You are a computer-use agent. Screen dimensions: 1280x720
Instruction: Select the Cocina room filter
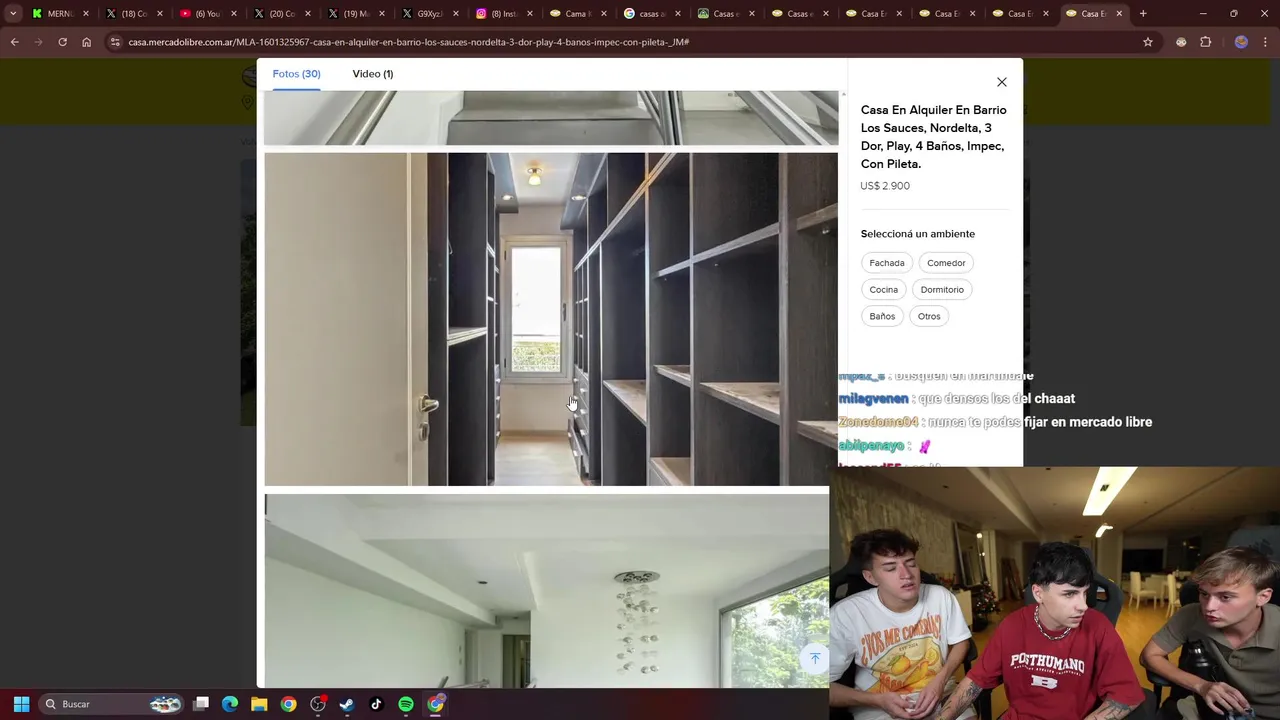[x=883, y=290]
